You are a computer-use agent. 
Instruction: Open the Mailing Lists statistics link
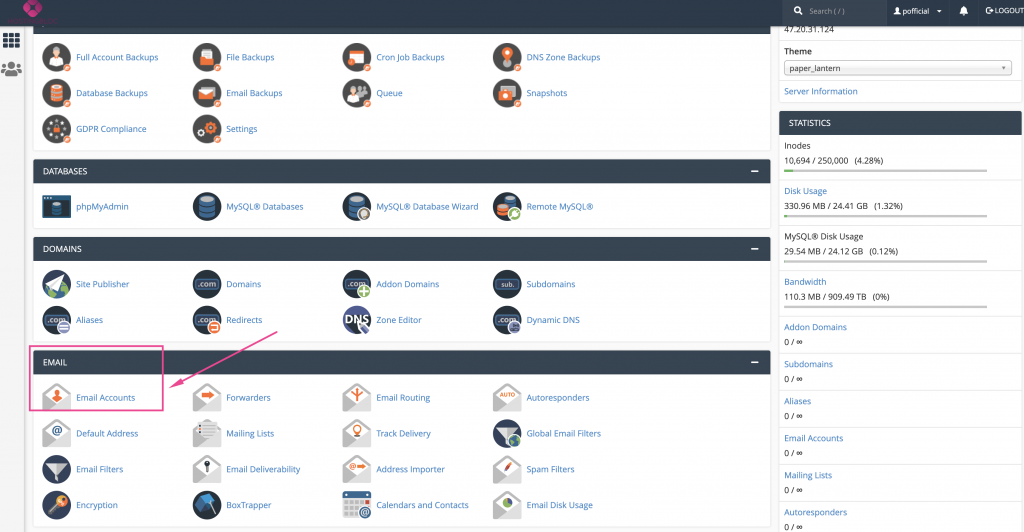point(808,475)
